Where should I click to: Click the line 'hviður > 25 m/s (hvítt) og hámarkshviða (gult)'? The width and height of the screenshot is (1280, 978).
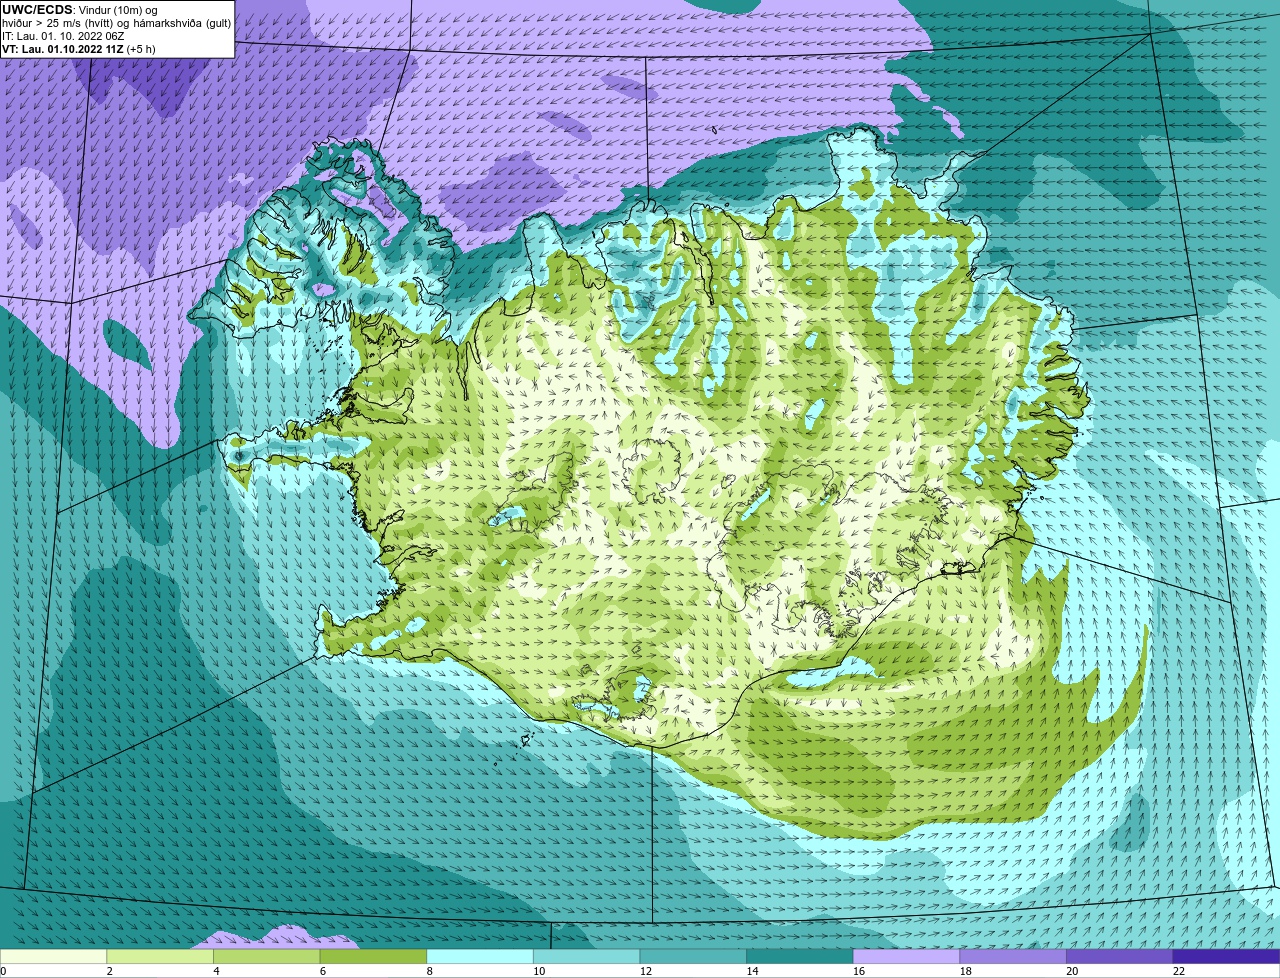point(116,22)
